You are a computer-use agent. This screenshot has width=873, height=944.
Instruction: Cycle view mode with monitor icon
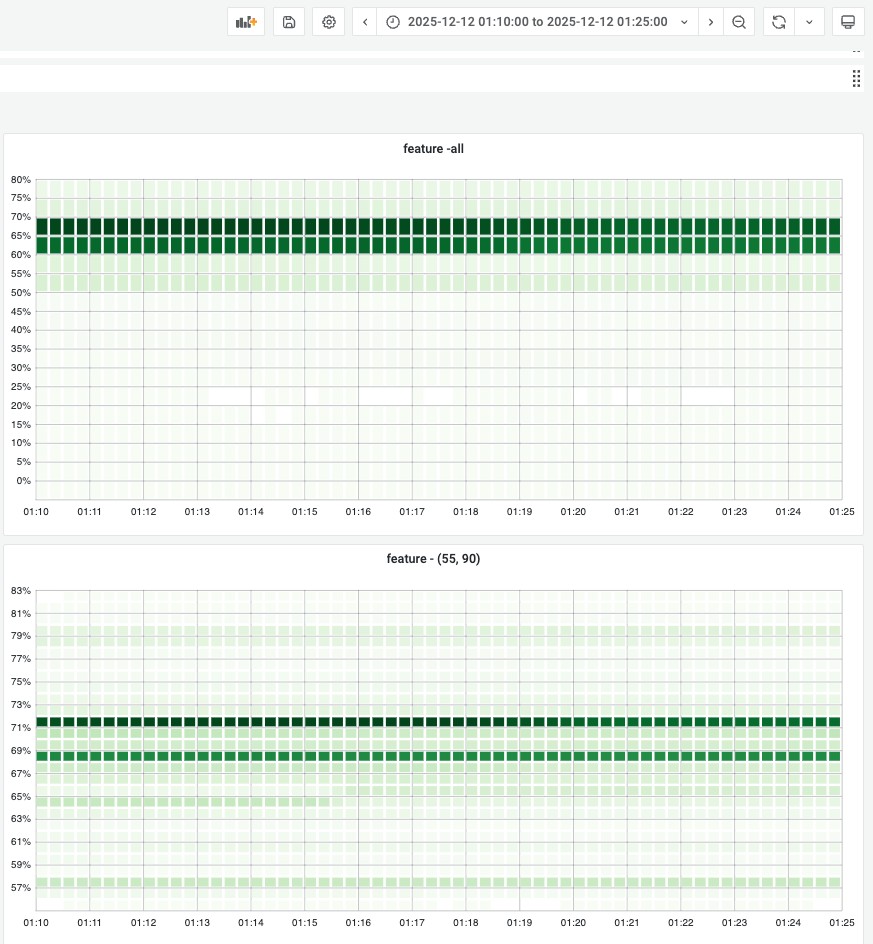click(x=848, y=22)
